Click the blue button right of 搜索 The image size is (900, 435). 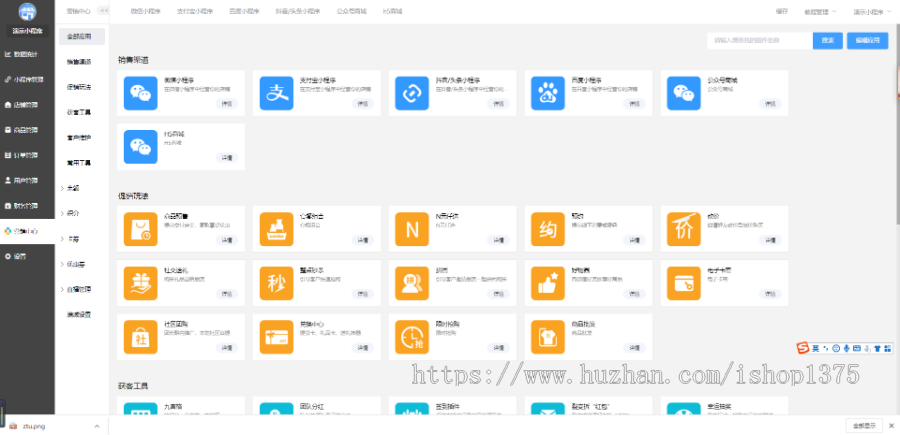867,41
